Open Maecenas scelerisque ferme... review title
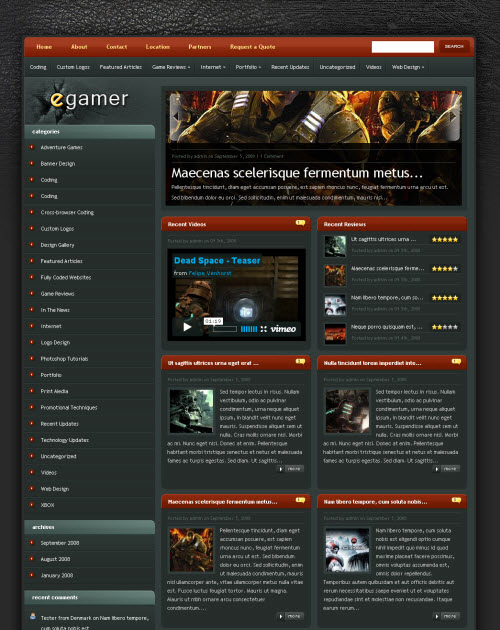500x630 pixels. [387, 268]
